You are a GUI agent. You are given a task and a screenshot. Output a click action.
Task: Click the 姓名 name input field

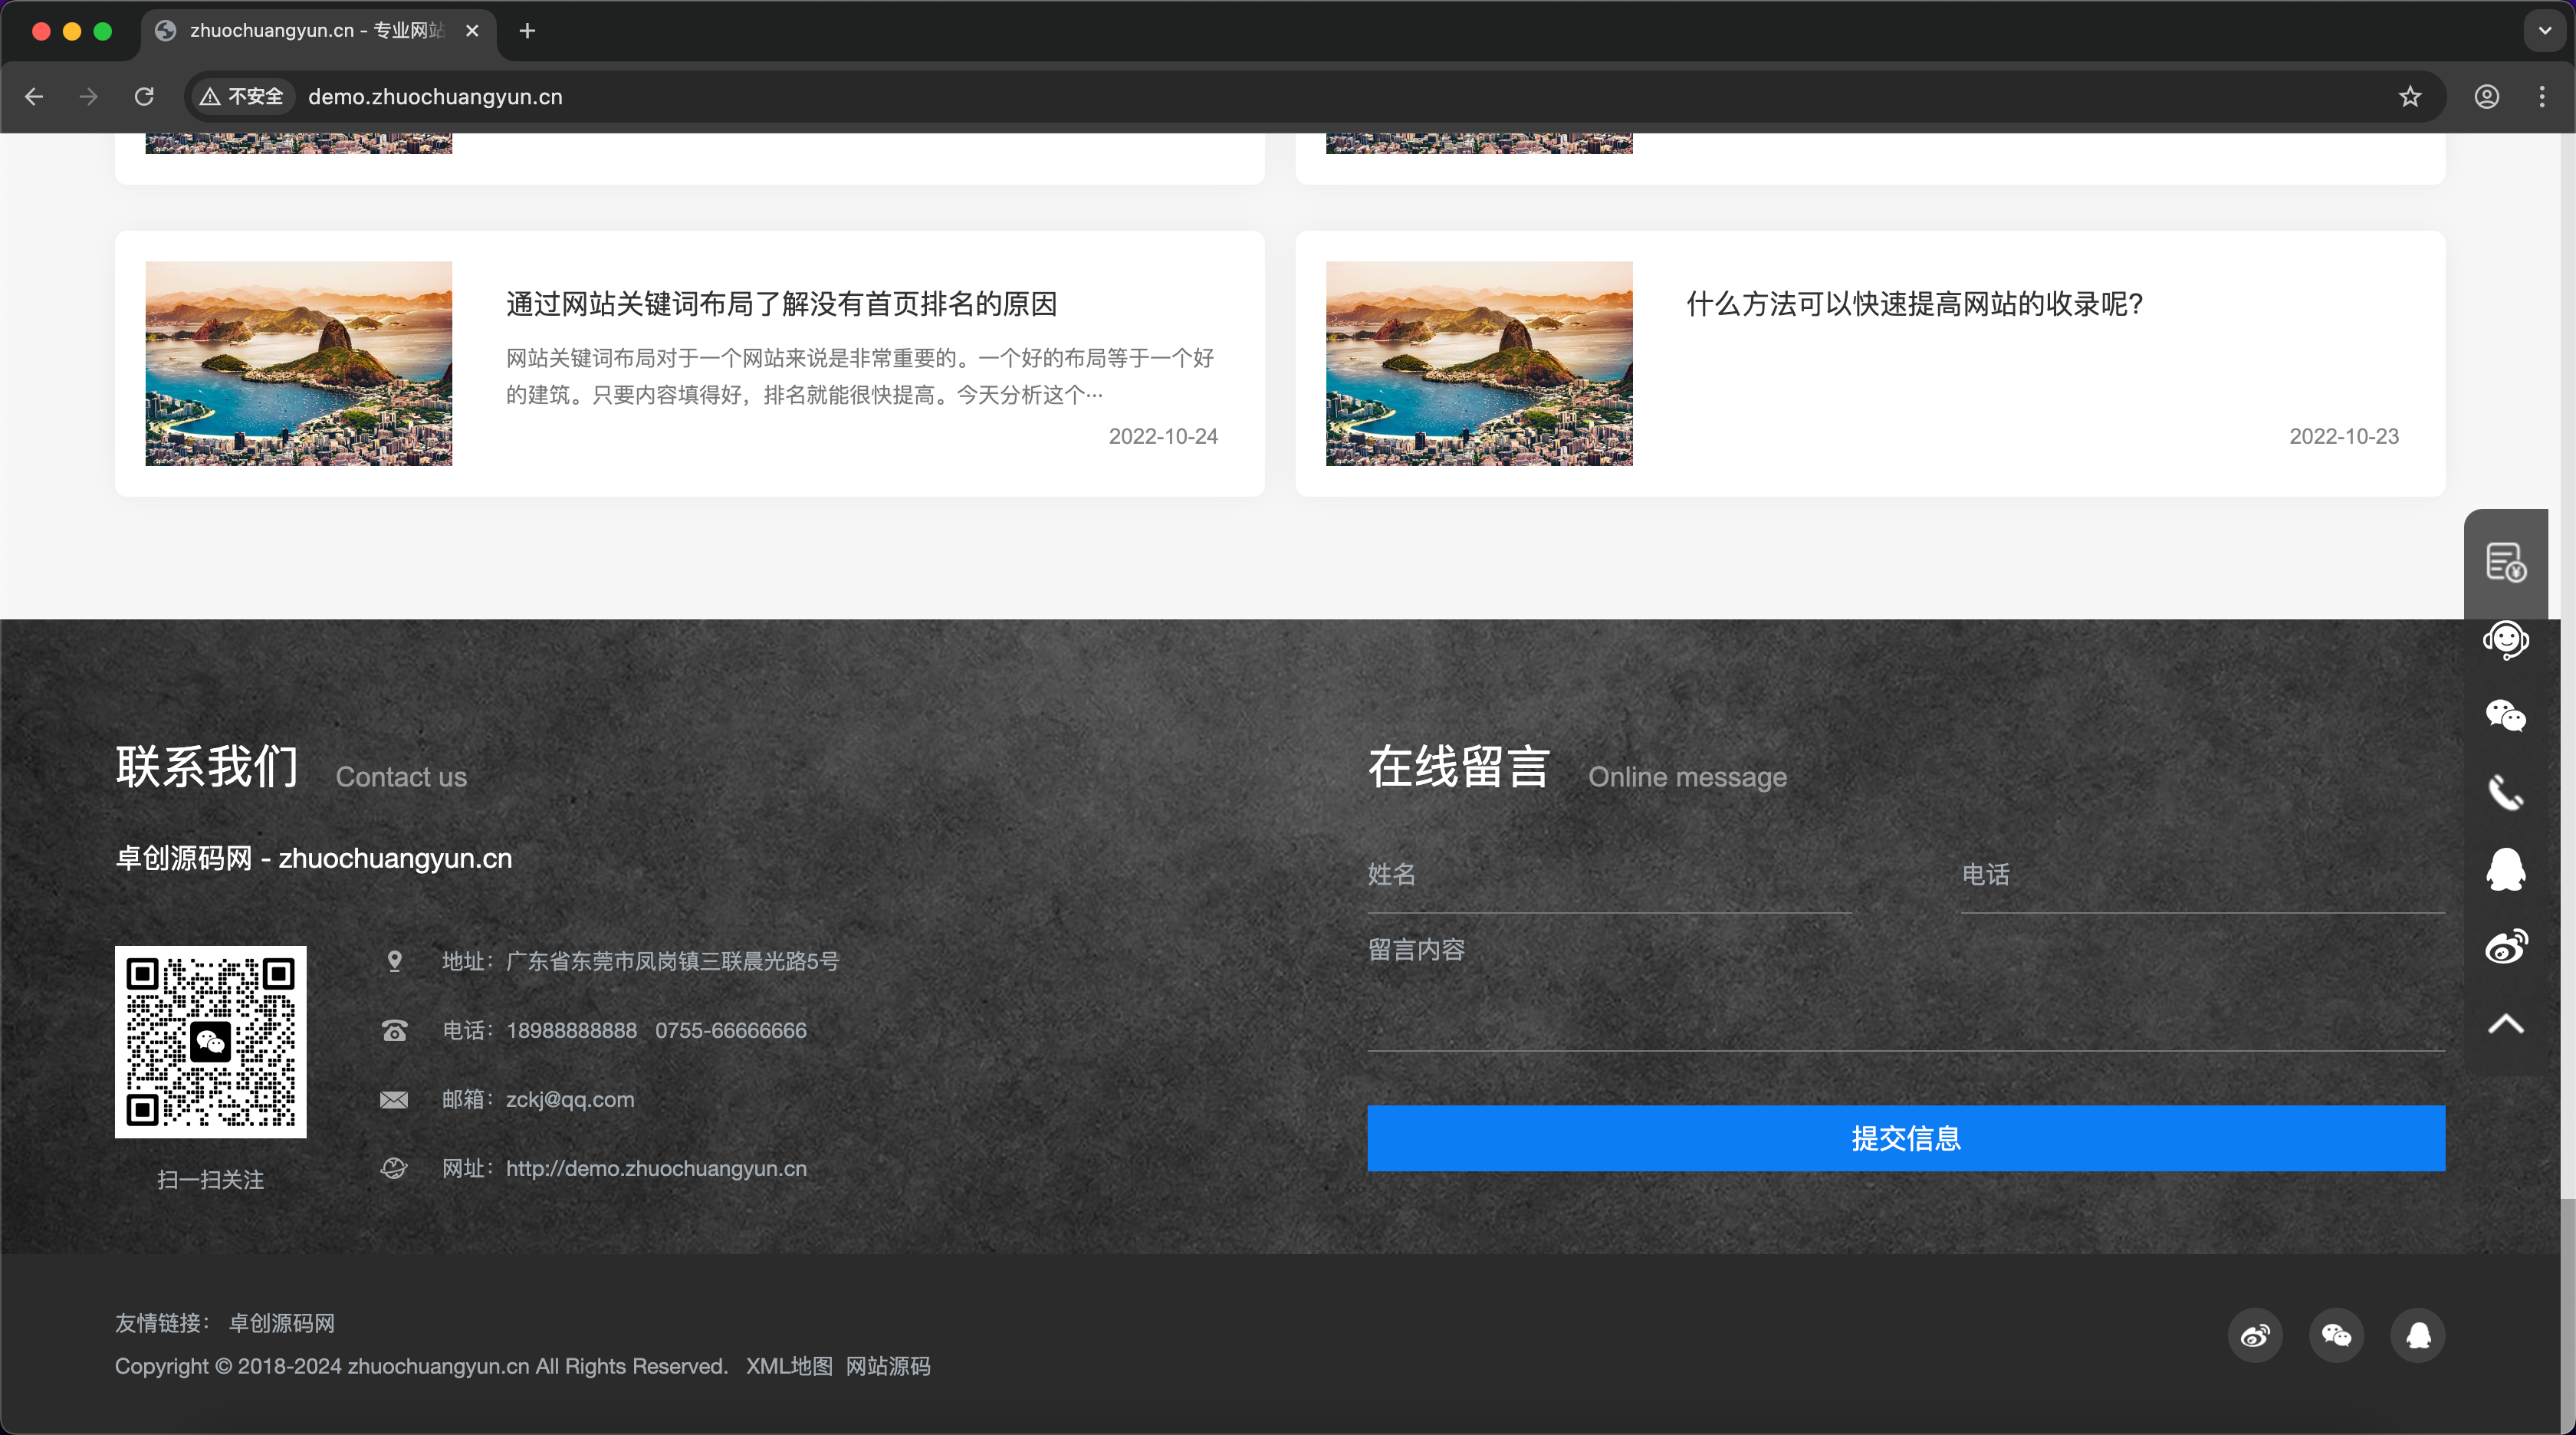pos(1609,875)
